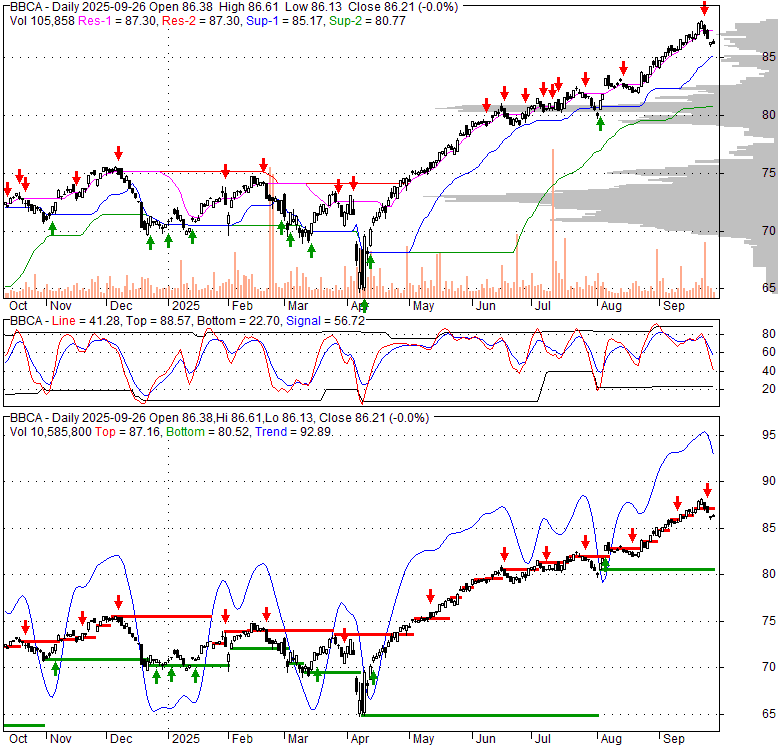The height and width of the screenshot is (745, 780).
Task: Select the Dec label on top chart time axis
Action: [x=121, y=305]
